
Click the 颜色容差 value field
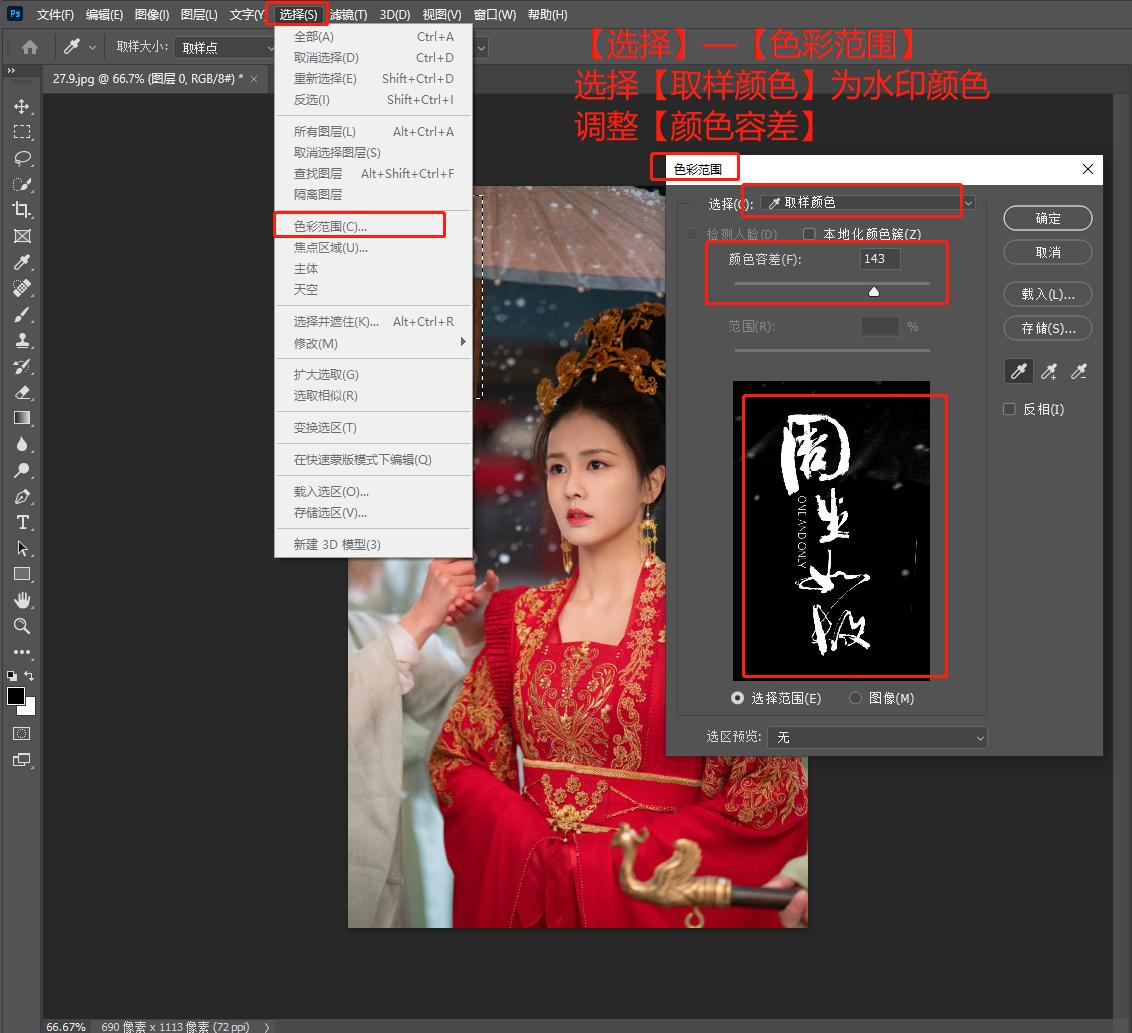(879, 259)
